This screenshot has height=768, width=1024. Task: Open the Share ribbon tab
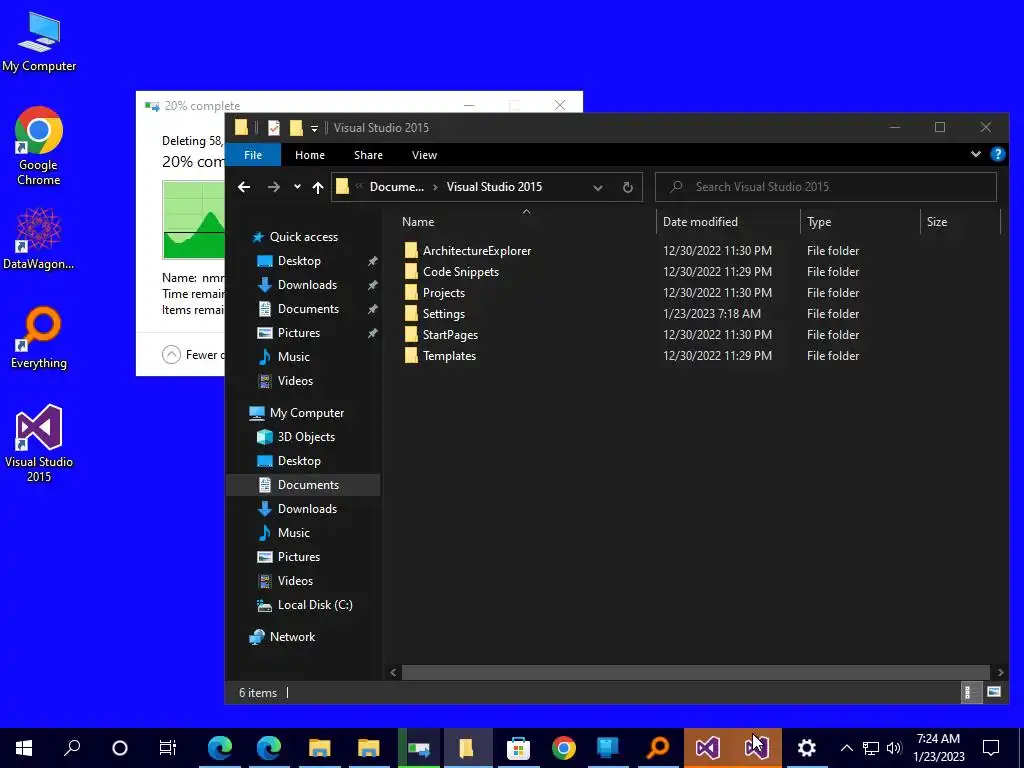click(368, 155)
